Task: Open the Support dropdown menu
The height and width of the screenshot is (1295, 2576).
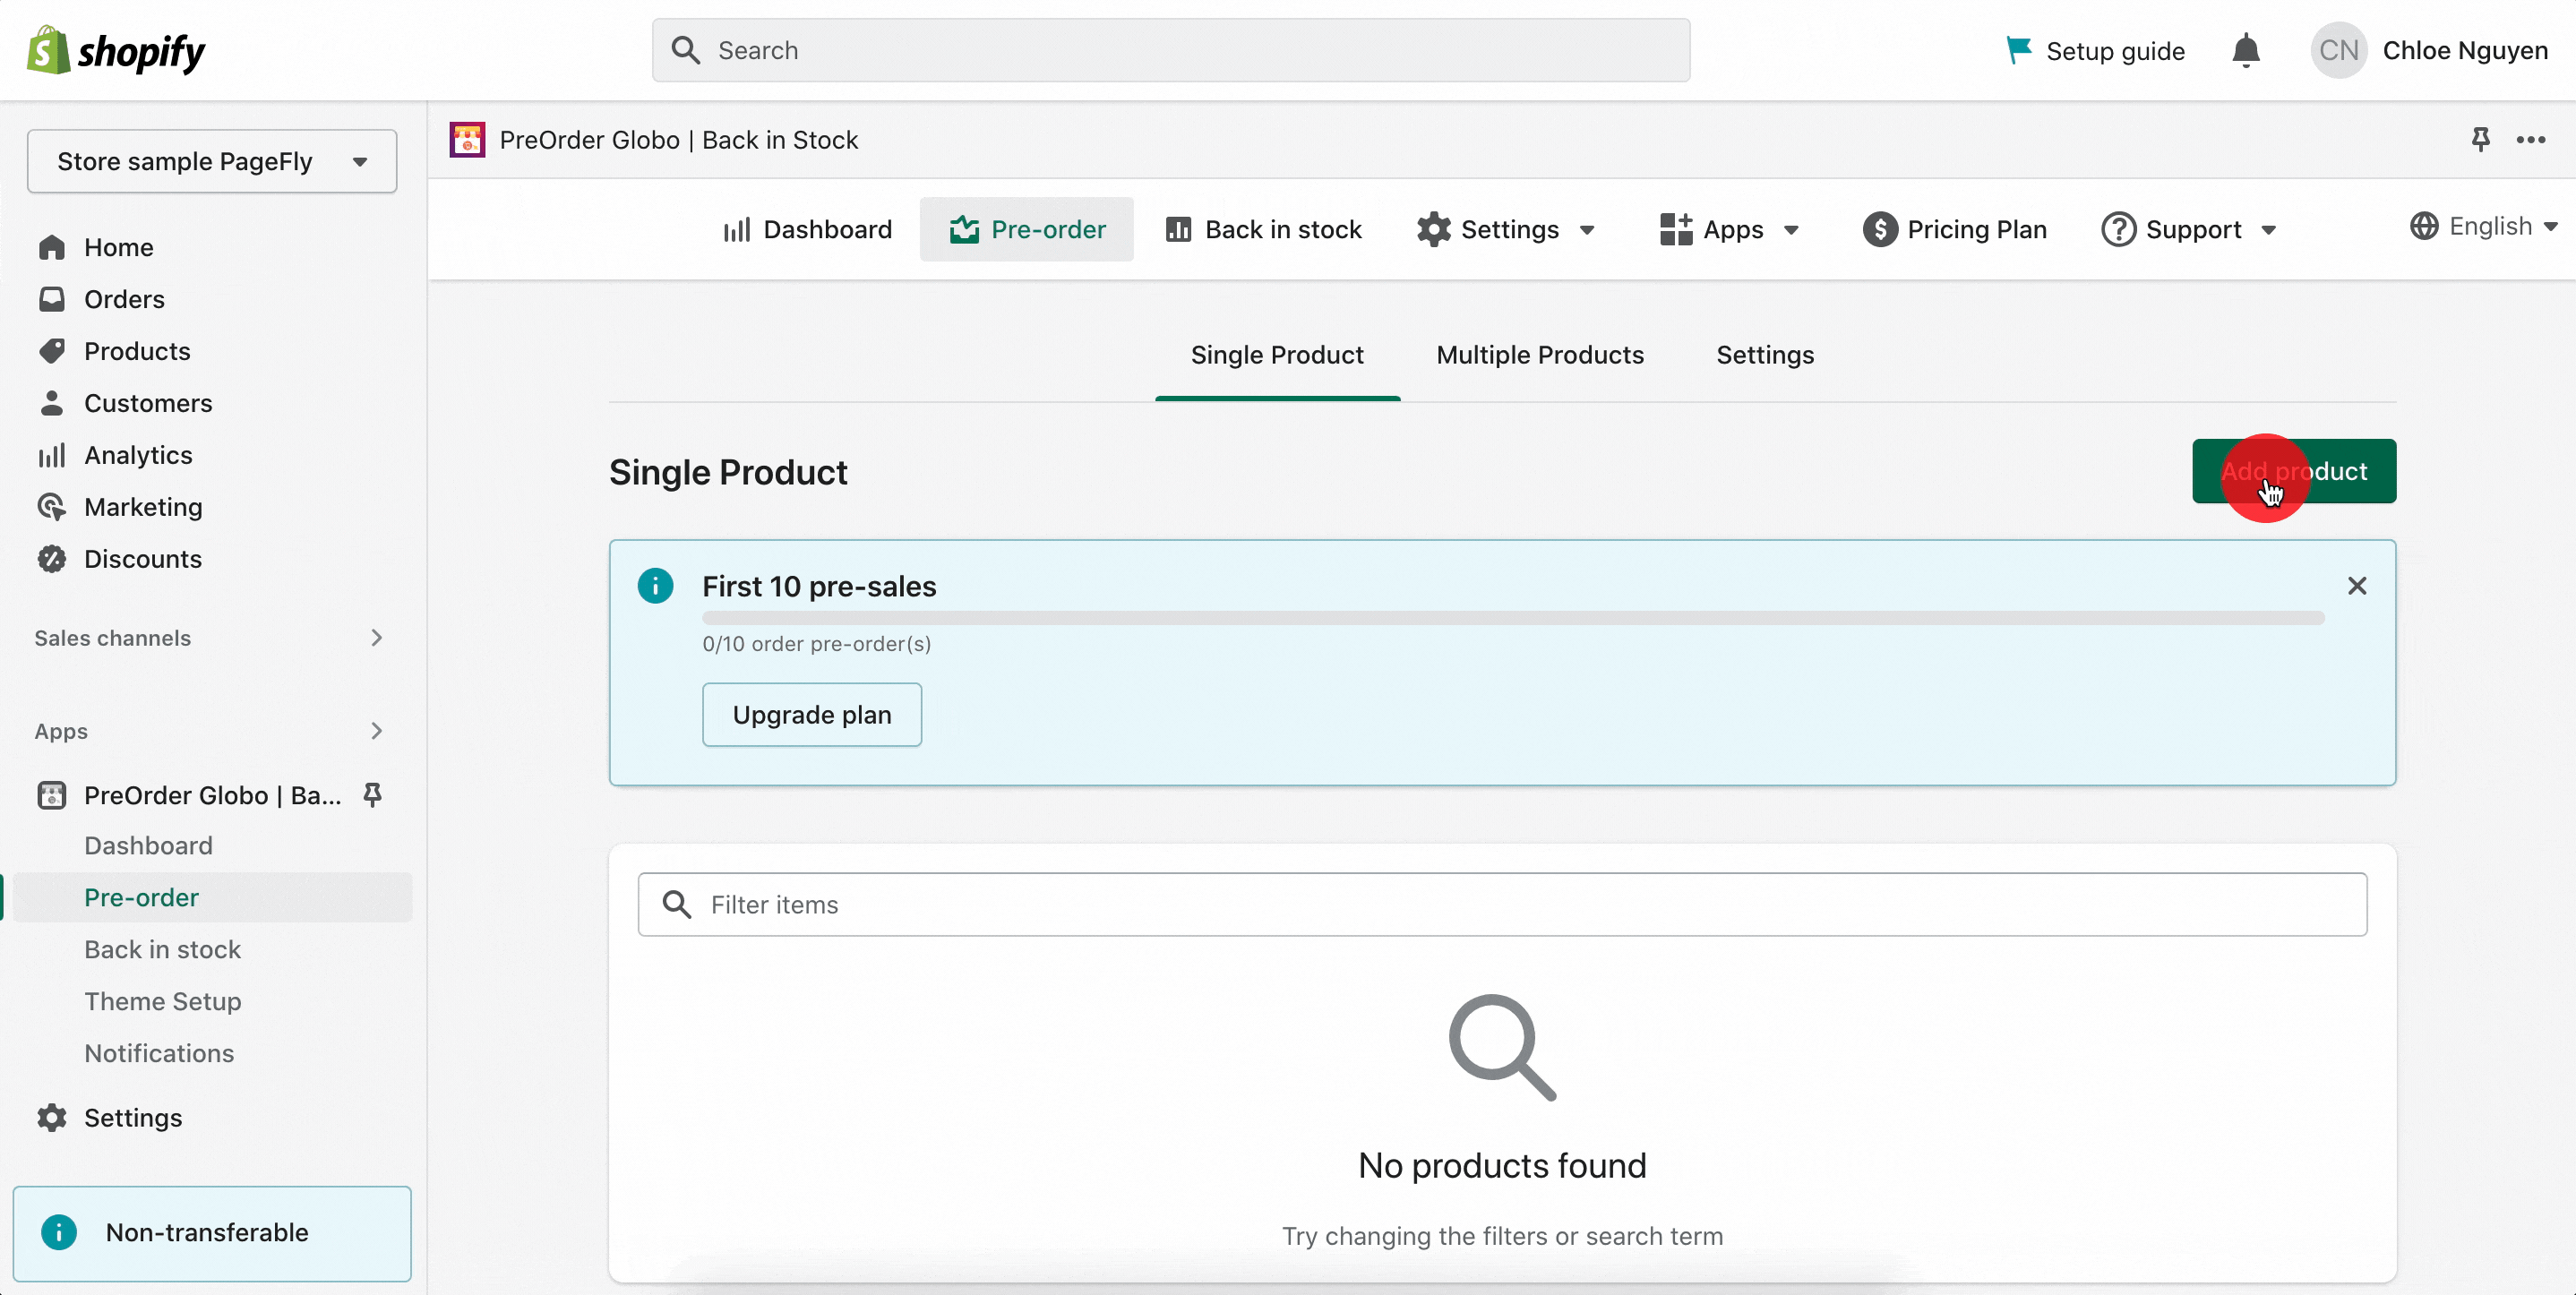Action: click(2190, 229)
